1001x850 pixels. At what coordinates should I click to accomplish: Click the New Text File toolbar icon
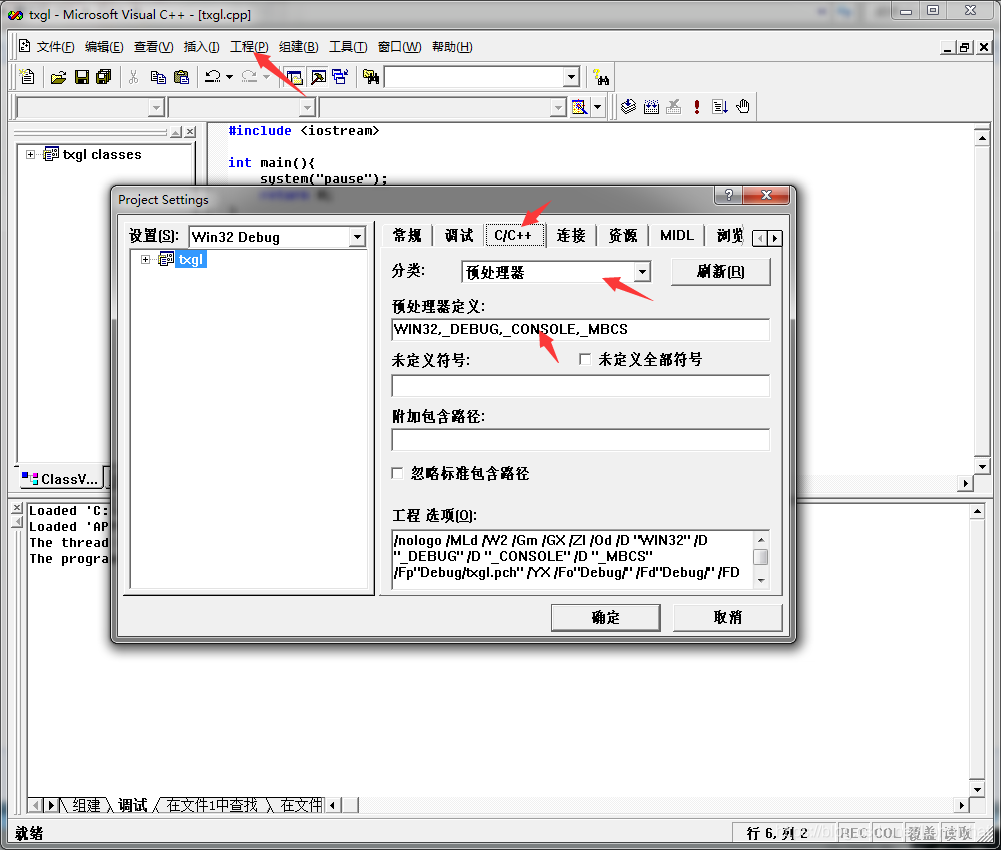click(27, 77)
